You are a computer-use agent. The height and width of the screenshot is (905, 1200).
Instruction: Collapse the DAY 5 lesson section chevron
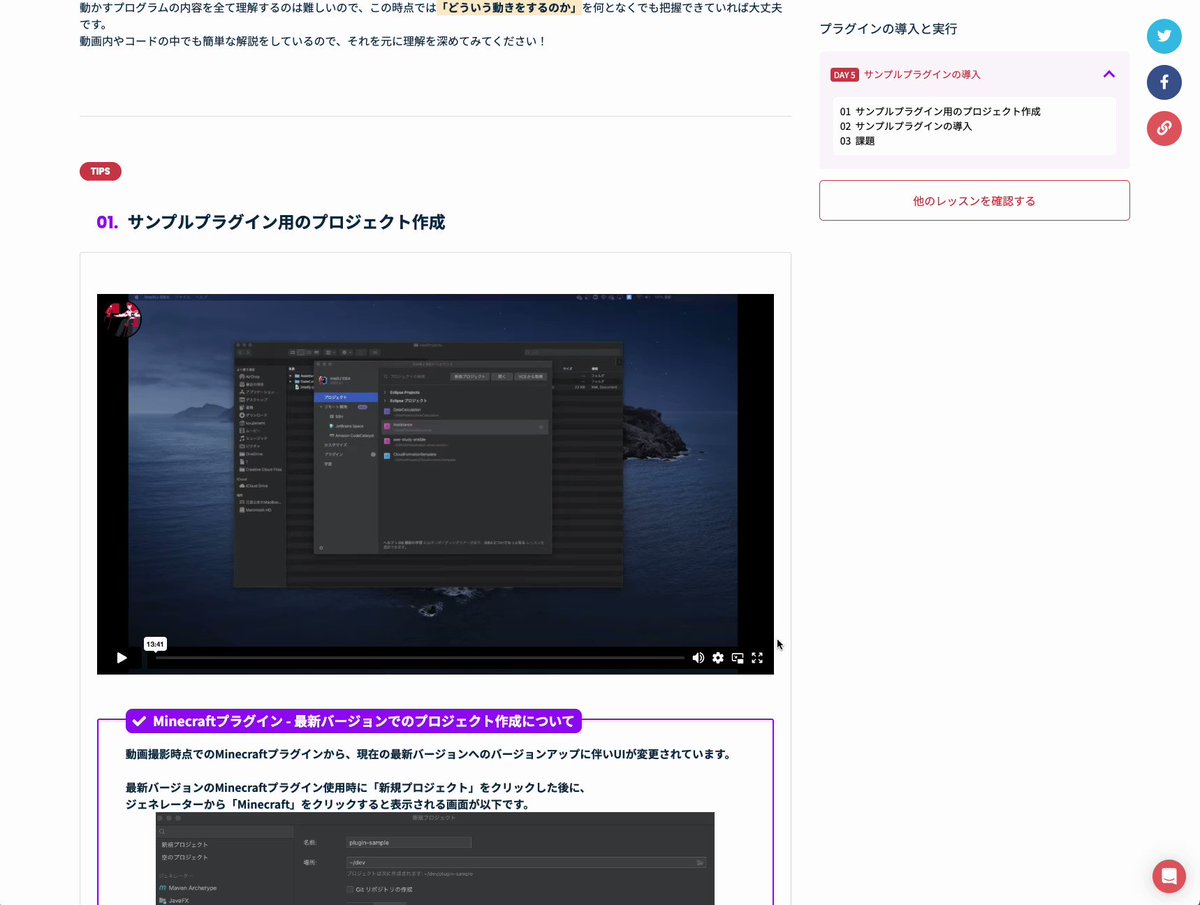1109,75
